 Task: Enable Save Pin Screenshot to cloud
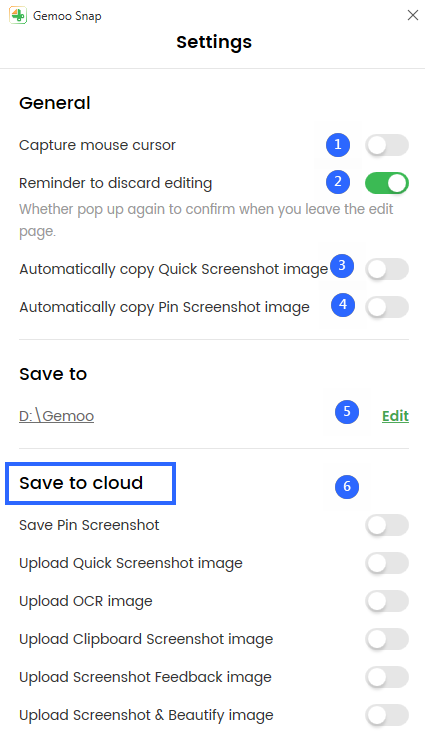(387, 525)
